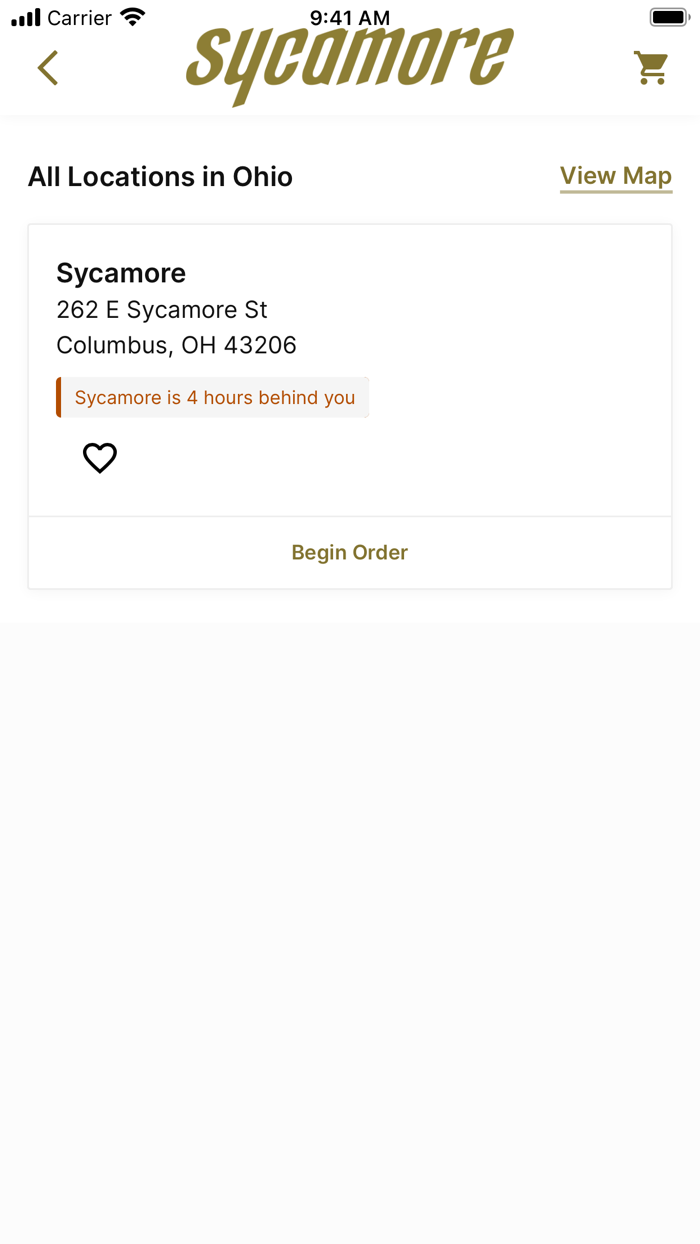
Task: Tap Begin Order for Sycamore
Action: 349,552
